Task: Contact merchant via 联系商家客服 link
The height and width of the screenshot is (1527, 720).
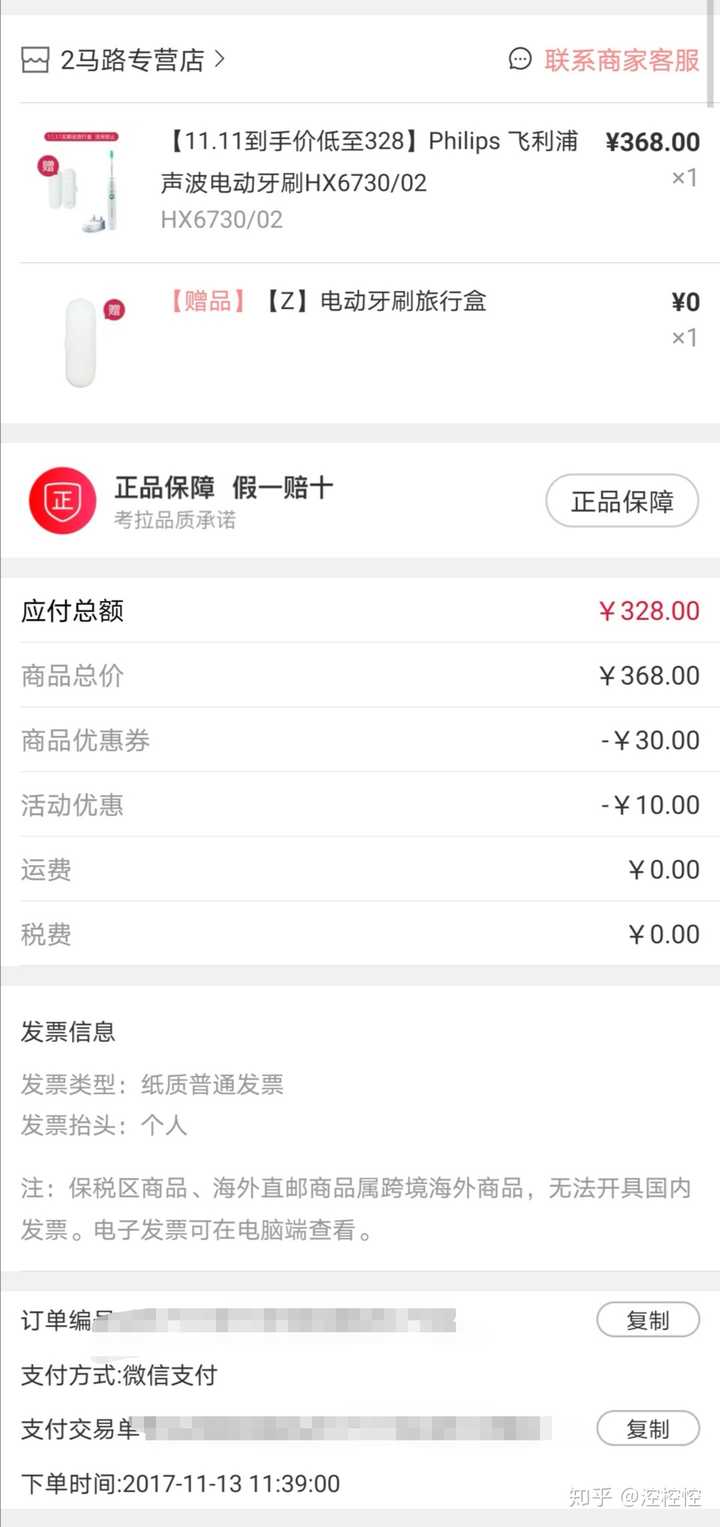Action: coord(621,60)
